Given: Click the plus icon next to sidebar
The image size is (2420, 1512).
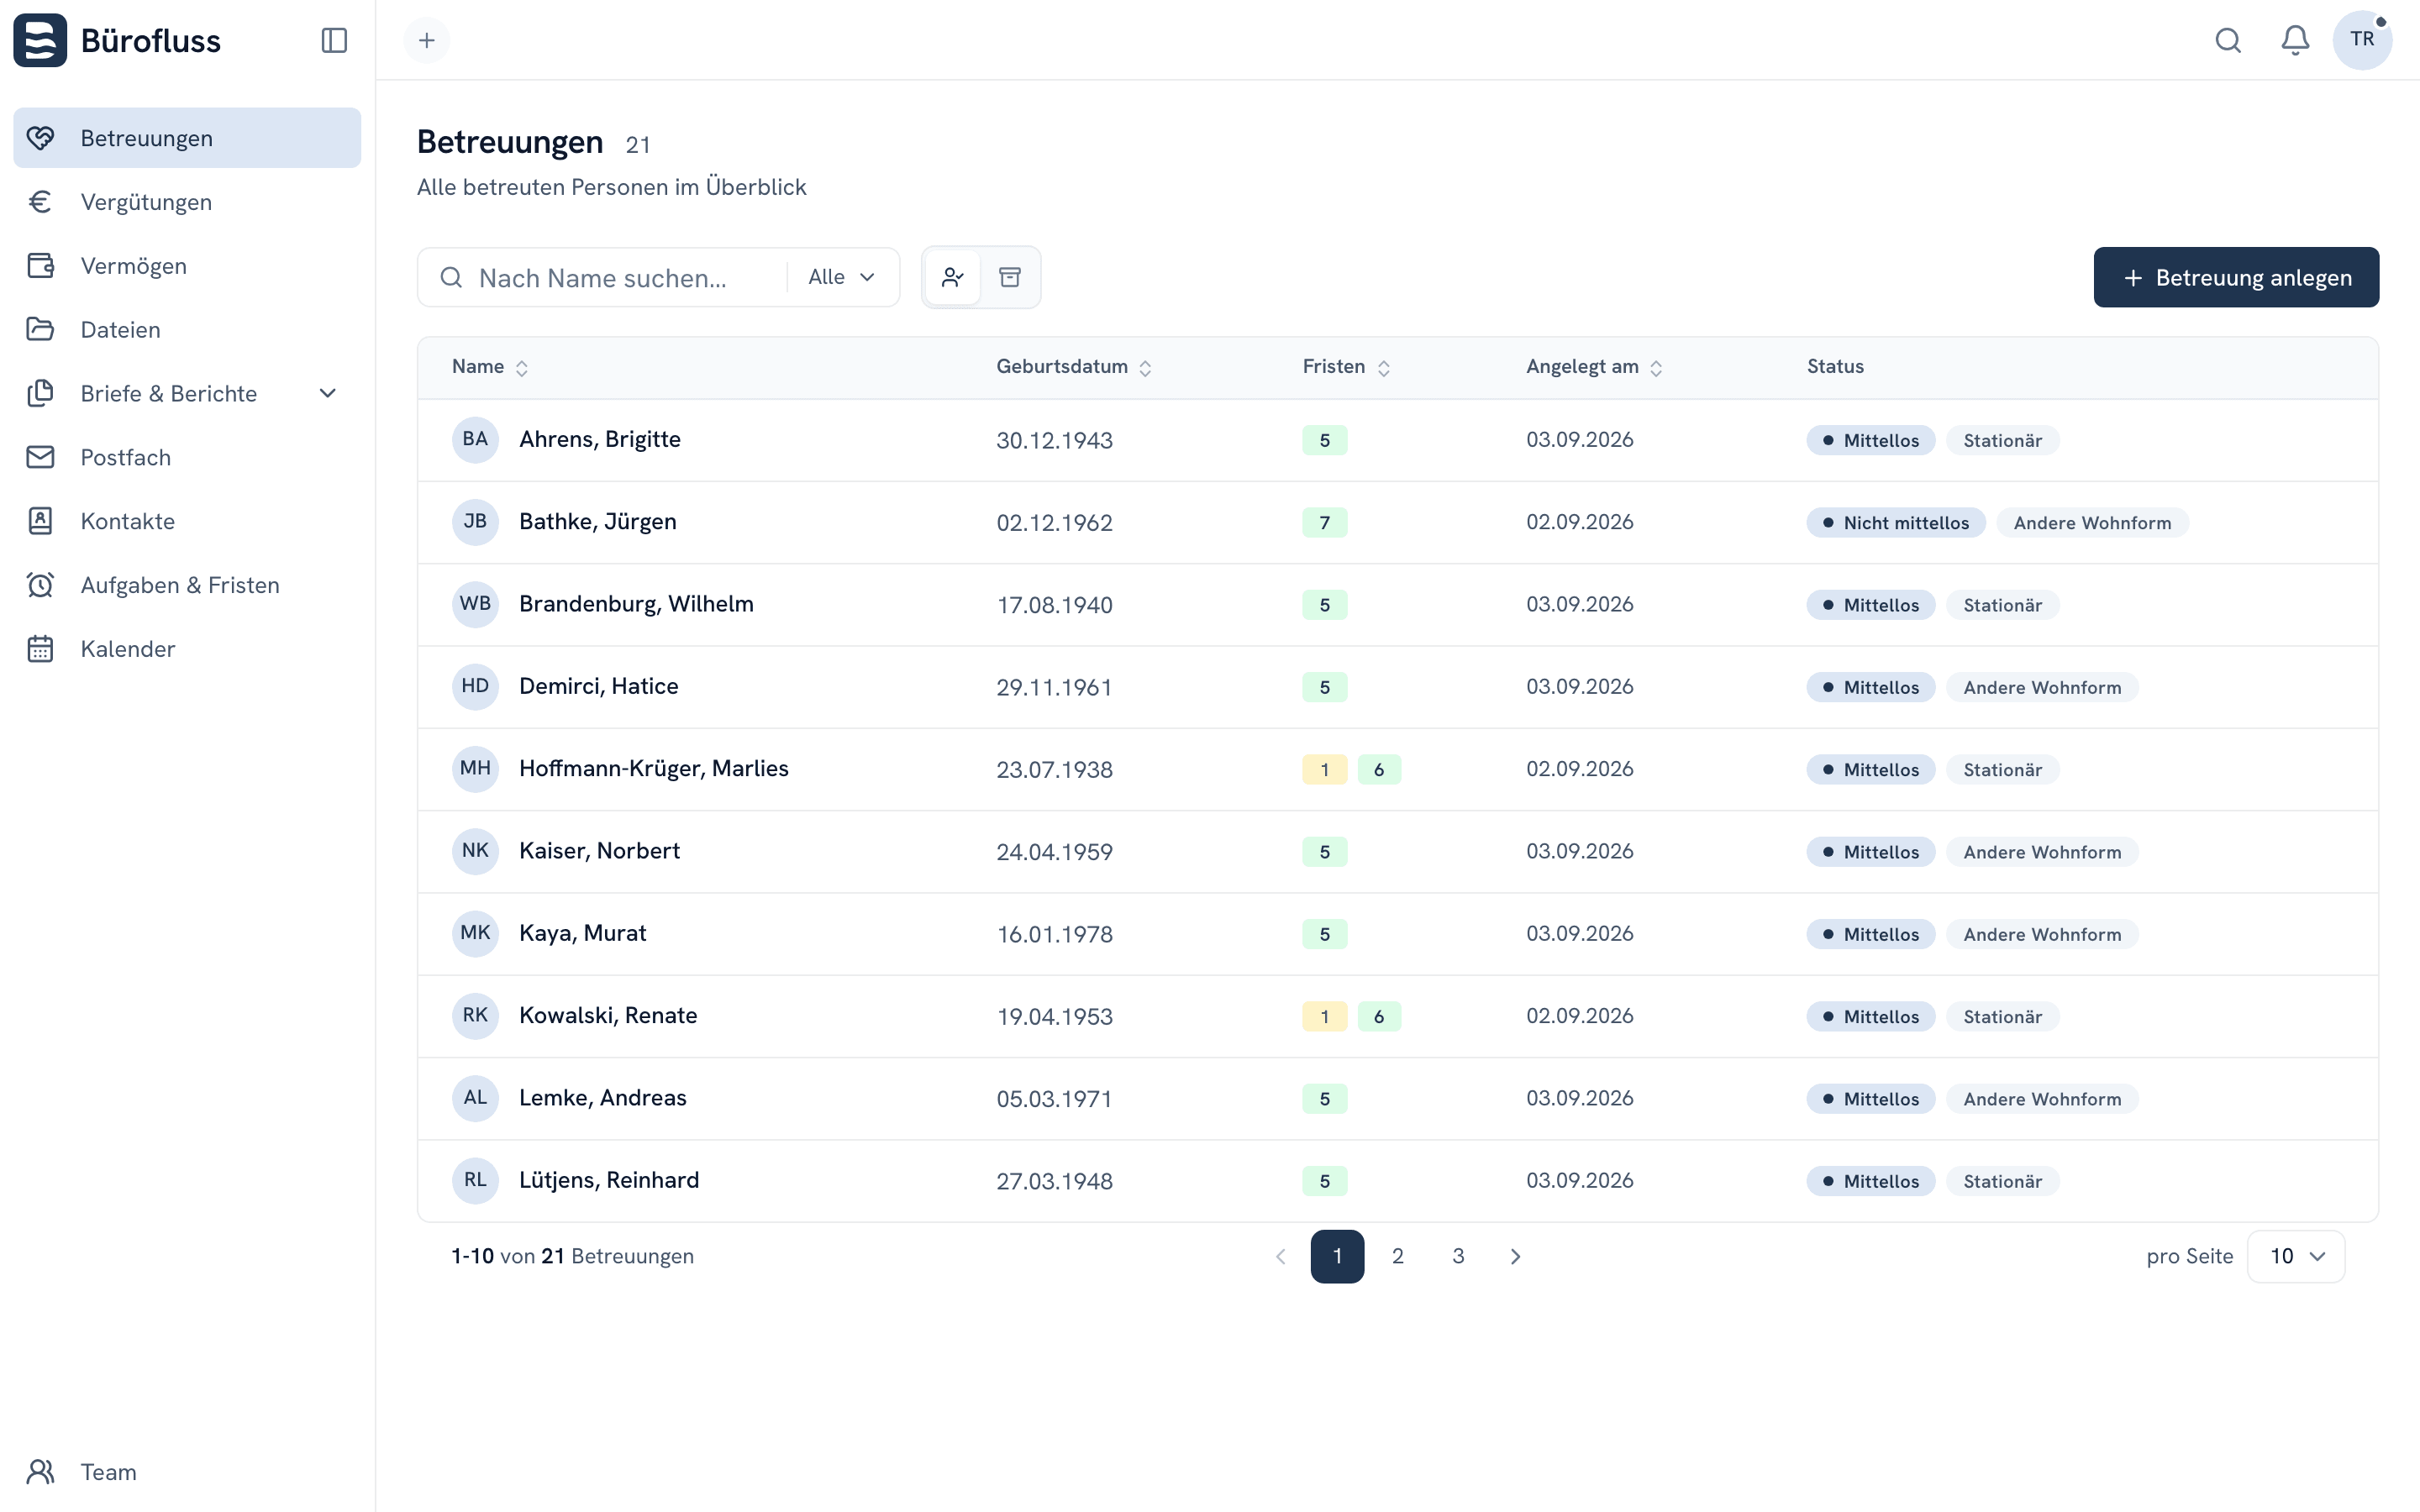Looking at the screenshot, I should 427,40.
